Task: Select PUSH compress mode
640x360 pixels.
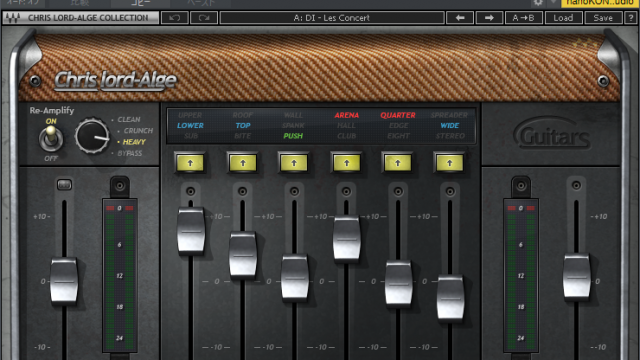Action: (x=293, y=136)
